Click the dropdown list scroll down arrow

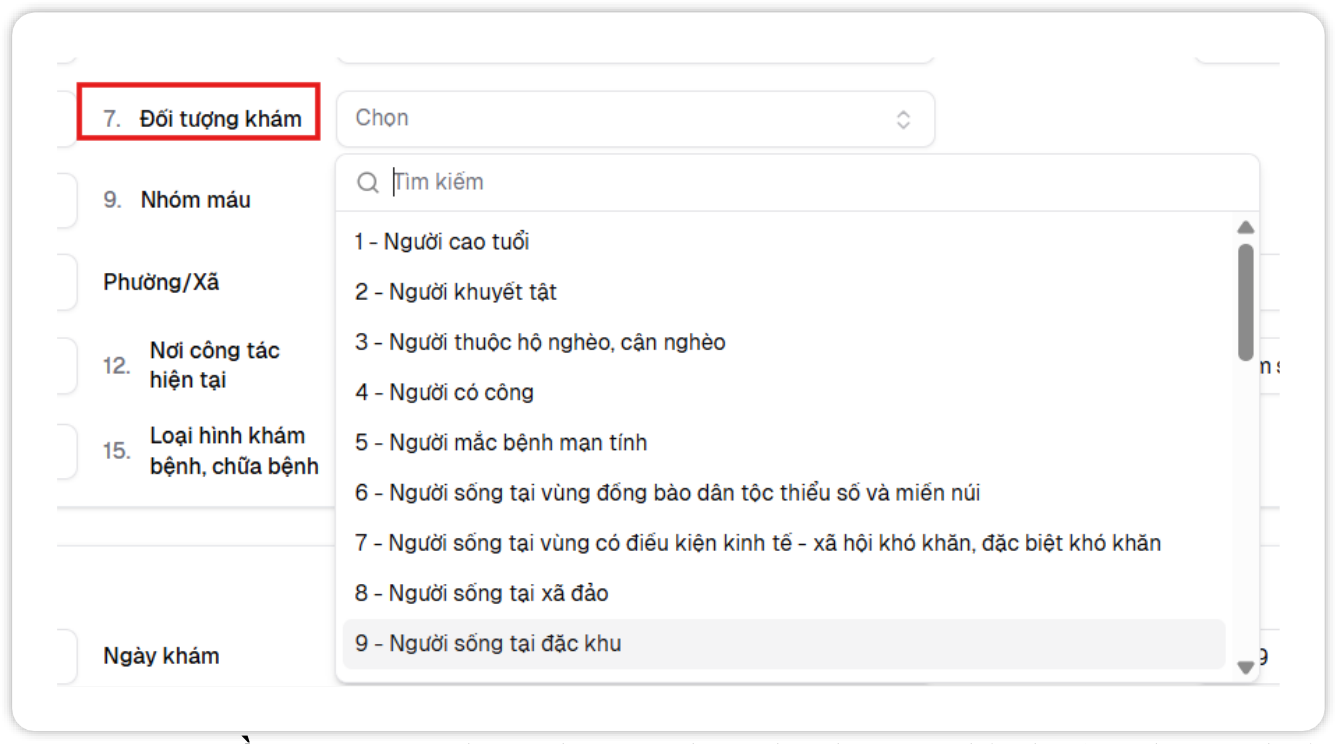[x=1246, y=667]
